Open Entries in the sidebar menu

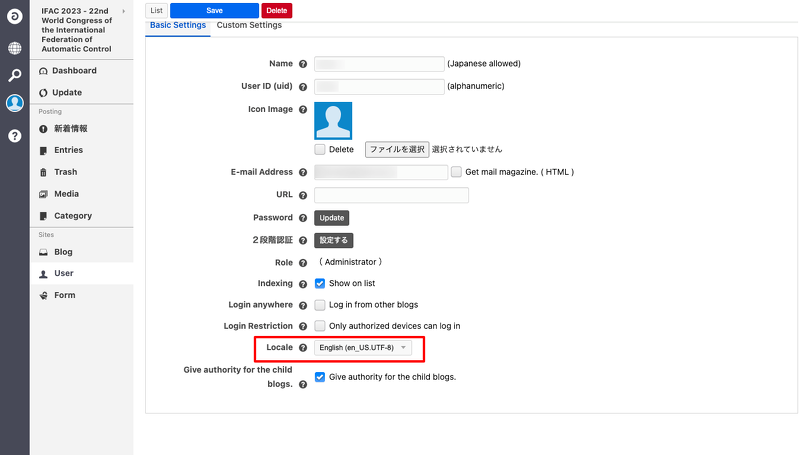pyautogui.click(x=69, y=150)
